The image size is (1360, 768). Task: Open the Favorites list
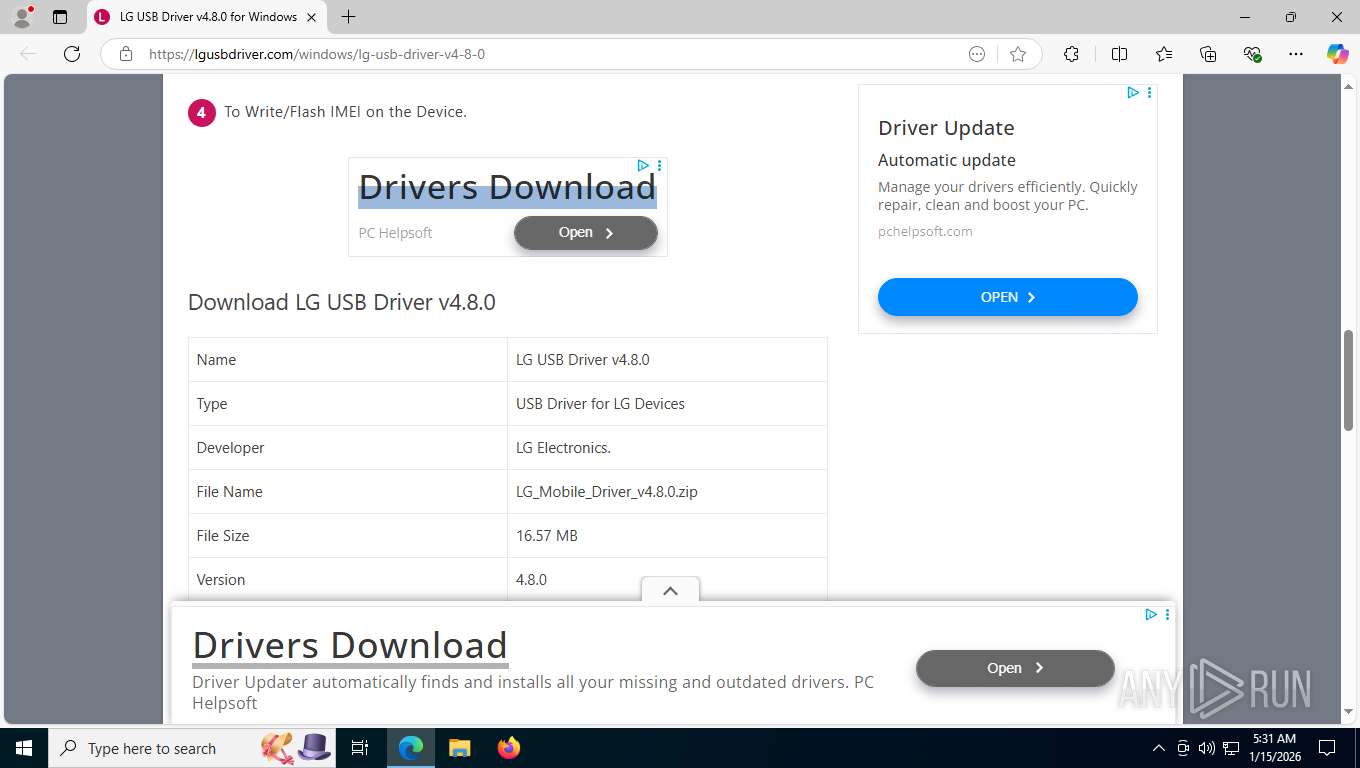tap(1164, 54)
